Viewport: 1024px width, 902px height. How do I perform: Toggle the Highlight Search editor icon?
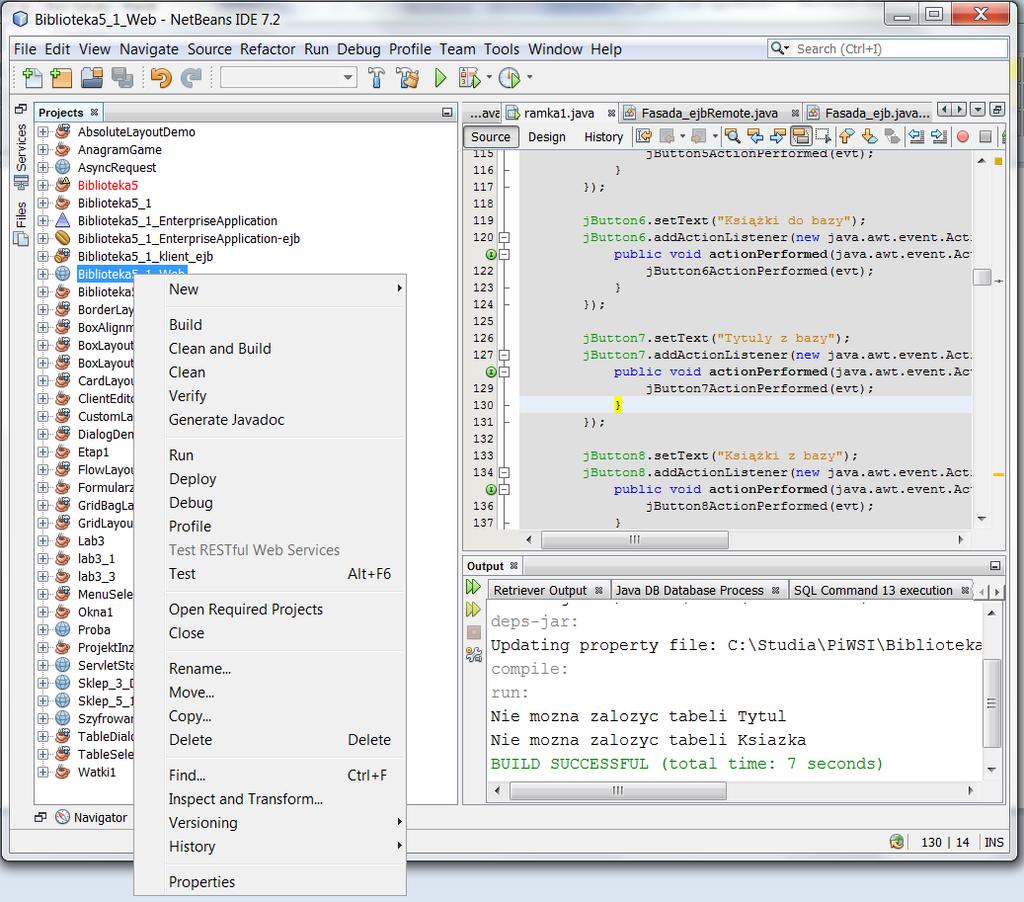[801, 136]
